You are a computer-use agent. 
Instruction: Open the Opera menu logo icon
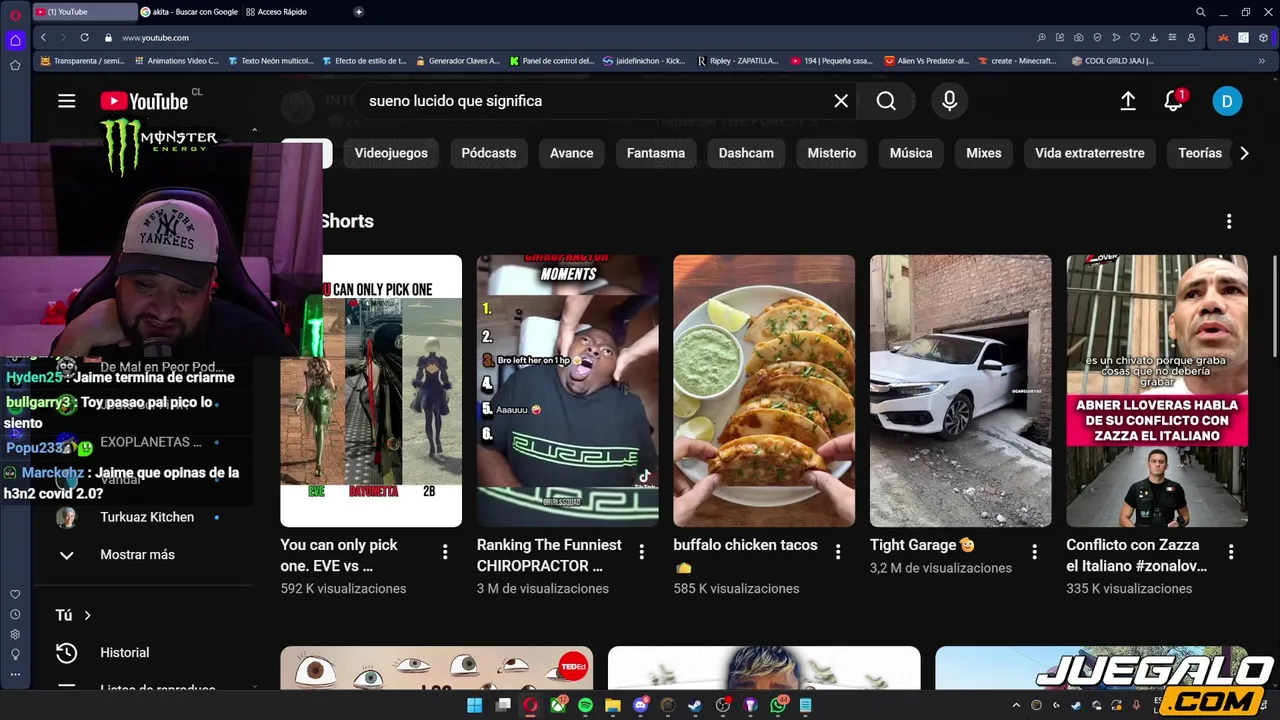(x=15, y=14)
